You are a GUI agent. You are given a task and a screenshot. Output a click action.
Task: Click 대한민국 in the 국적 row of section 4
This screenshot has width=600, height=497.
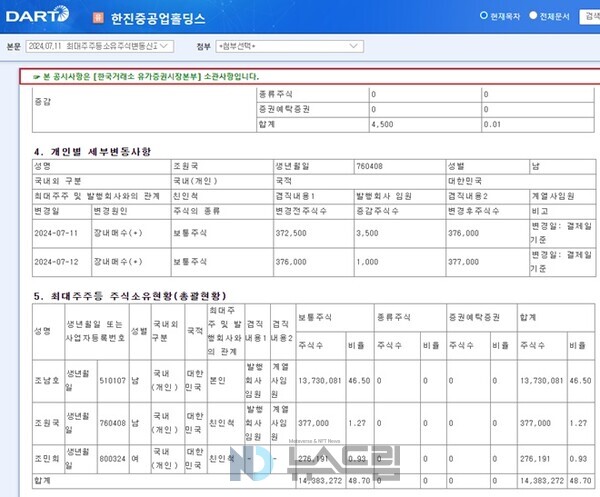pos(465,181)
